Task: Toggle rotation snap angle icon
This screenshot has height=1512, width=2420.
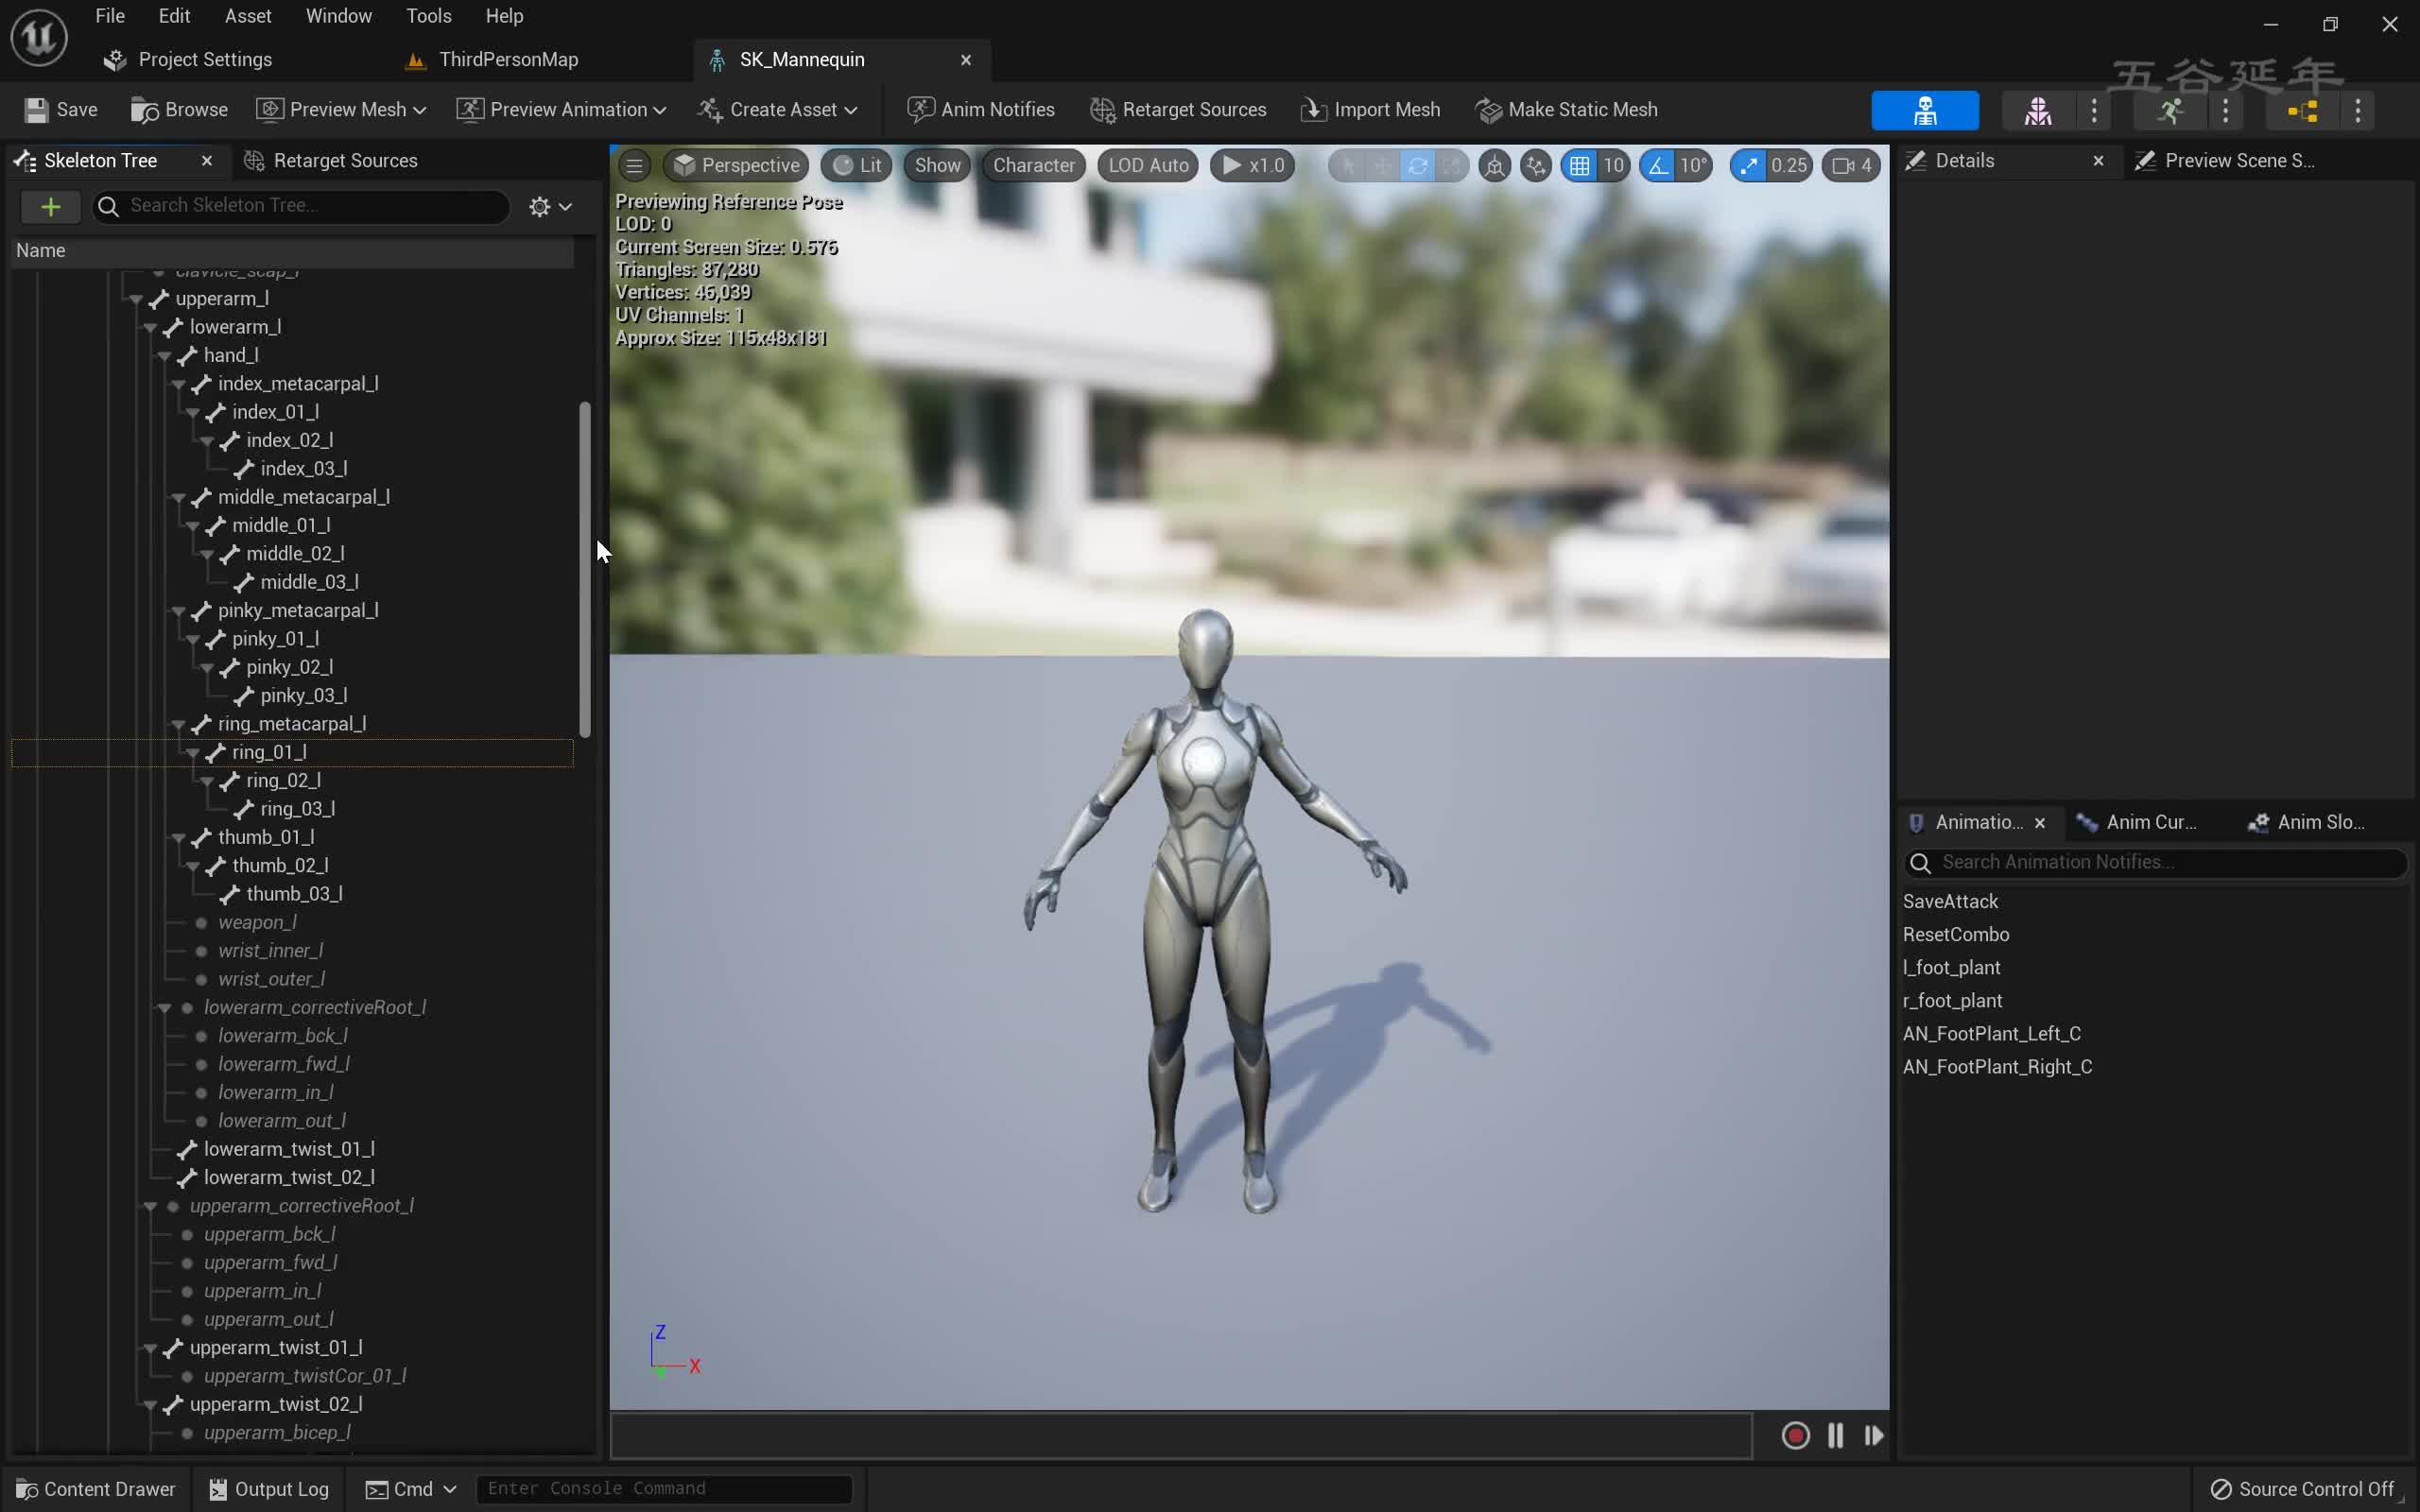Action: (x=1658, y=166)
